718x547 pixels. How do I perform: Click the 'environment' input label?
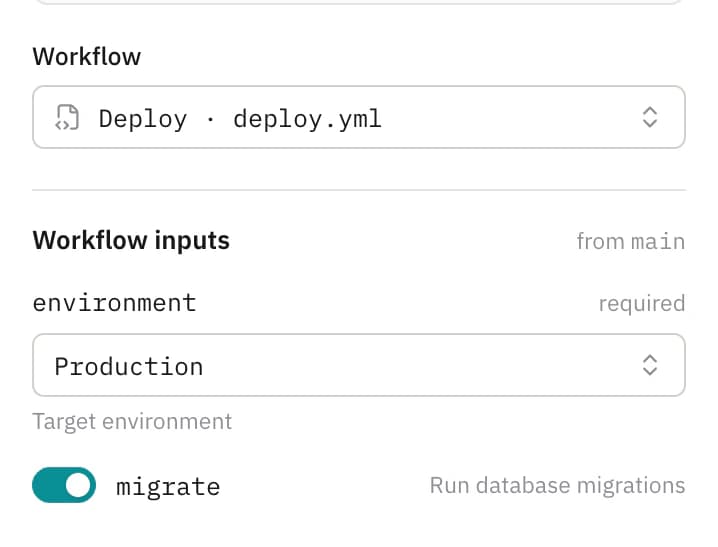point(114,303)
